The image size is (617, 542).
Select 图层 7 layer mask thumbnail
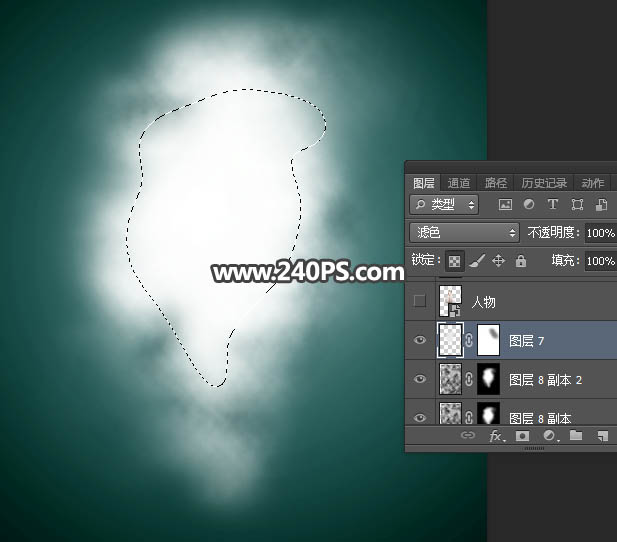[488, 340]
